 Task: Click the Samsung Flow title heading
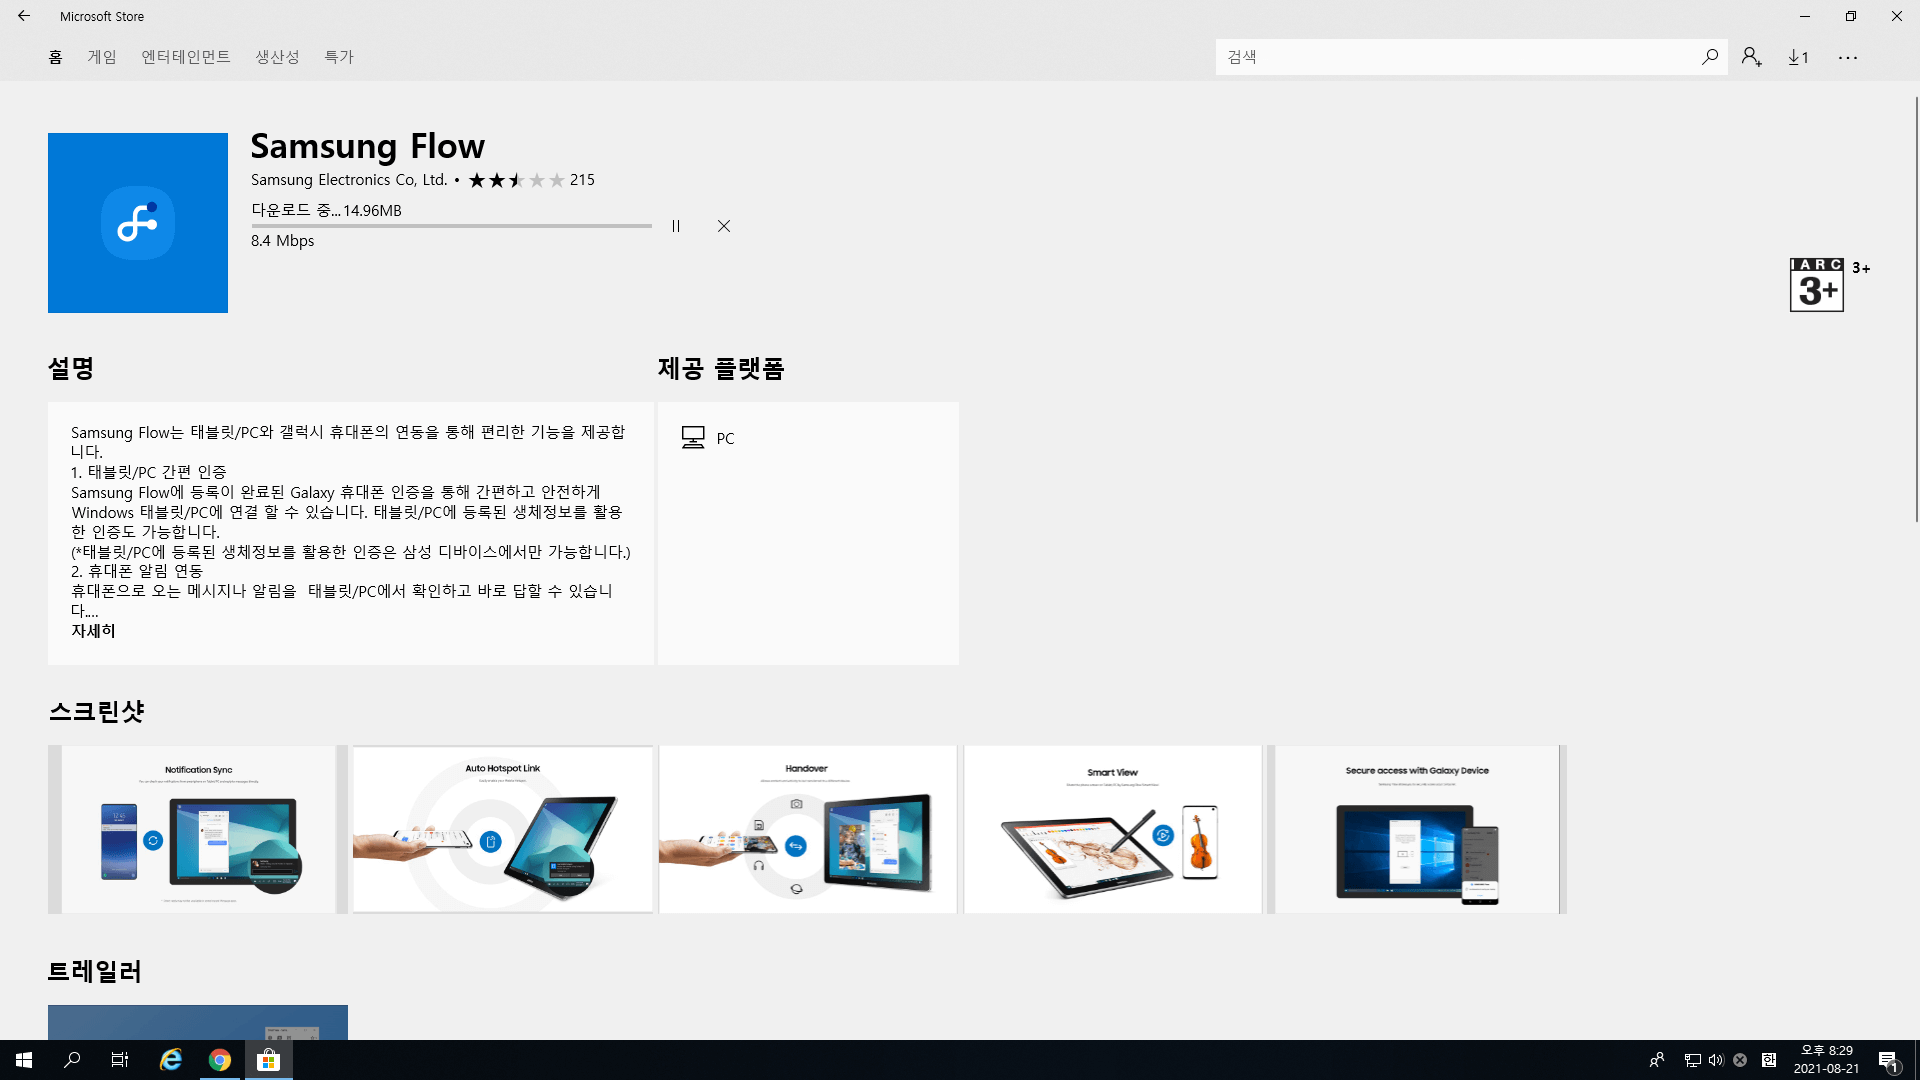pyautogui.click(x=368, y=146)
